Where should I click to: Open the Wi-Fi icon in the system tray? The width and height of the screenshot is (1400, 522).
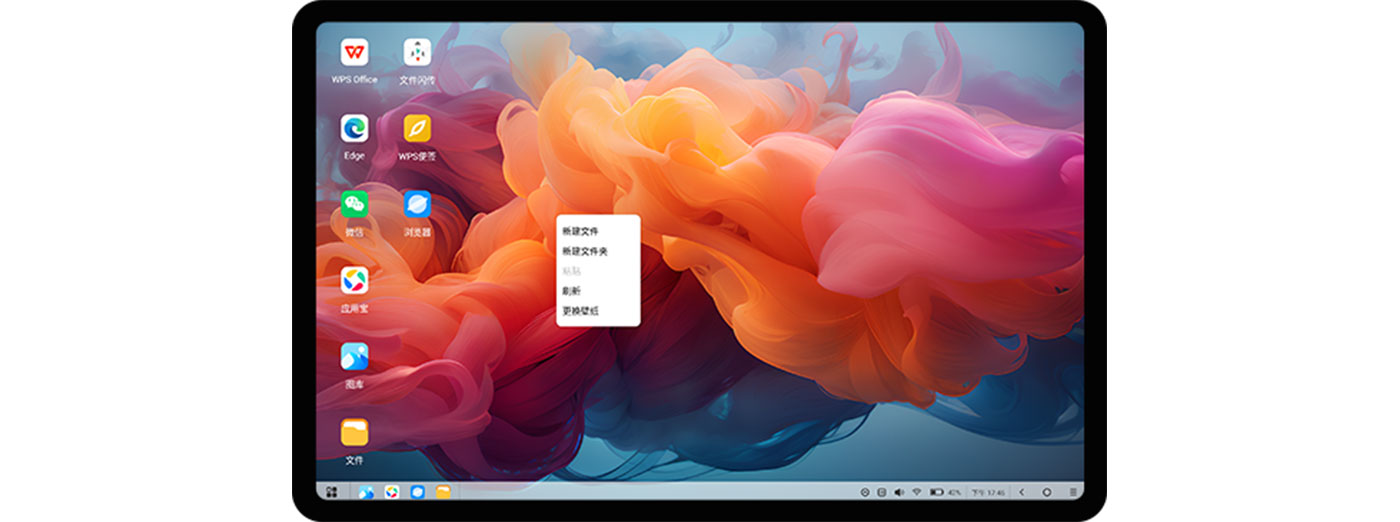(x=916, y=492)
